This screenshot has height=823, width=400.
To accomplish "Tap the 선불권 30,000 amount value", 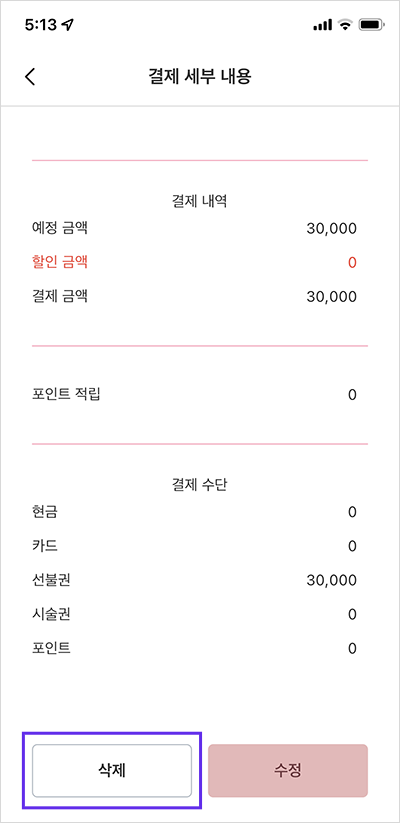I will 331,580.
